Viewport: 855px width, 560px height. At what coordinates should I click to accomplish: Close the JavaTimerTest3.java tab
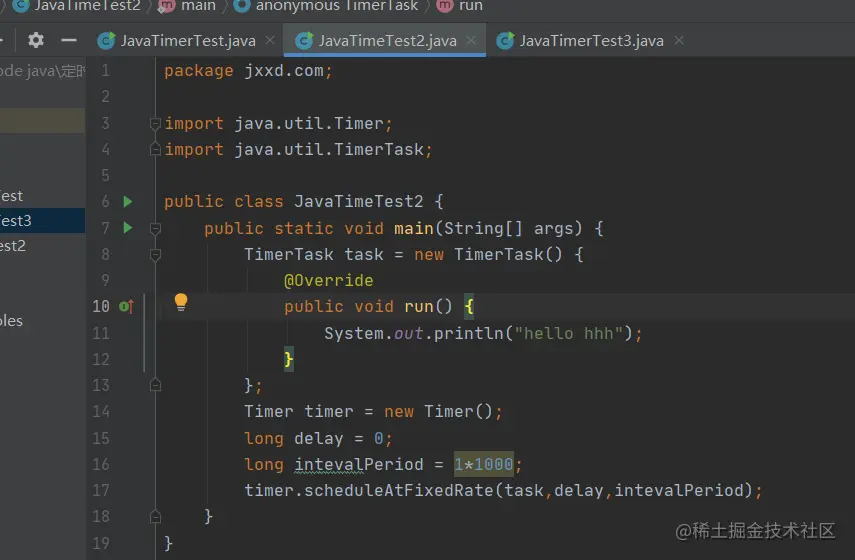[679, 40]
